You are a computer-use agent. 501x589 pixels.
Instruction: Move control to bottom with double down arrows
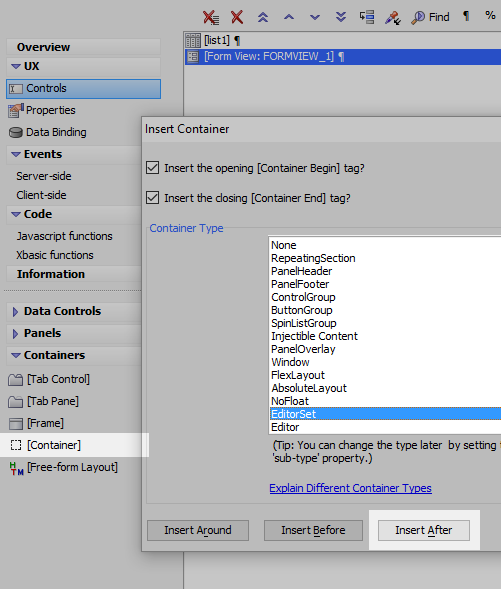point(341,17)
